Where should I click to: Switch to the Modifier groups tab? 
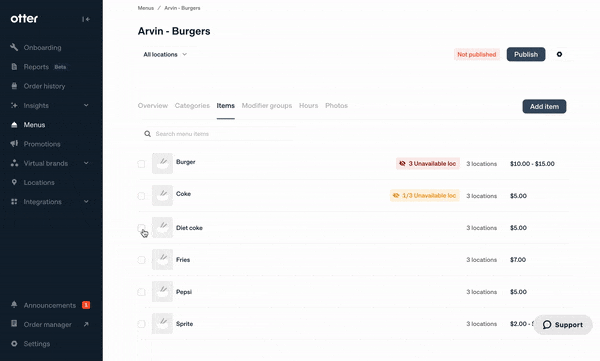click(x=267, y=106)
